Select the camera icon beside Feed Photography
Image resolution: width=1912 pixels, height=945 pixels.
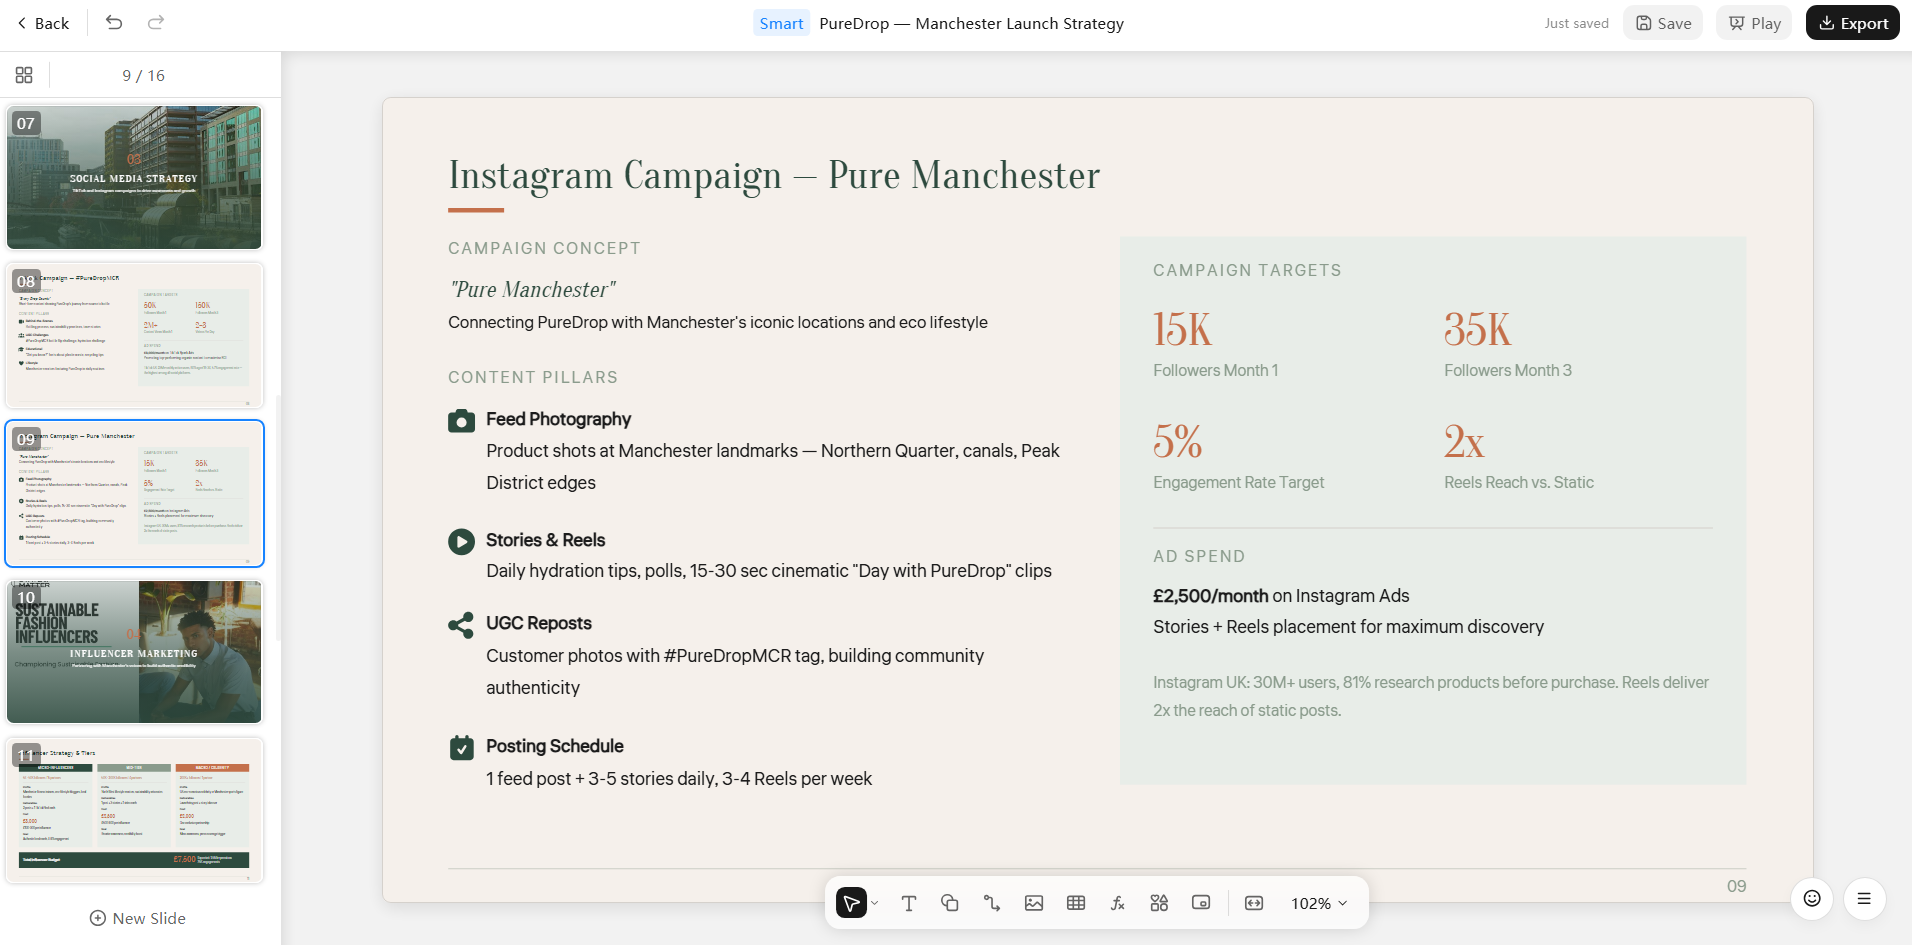tap(461, 420)
